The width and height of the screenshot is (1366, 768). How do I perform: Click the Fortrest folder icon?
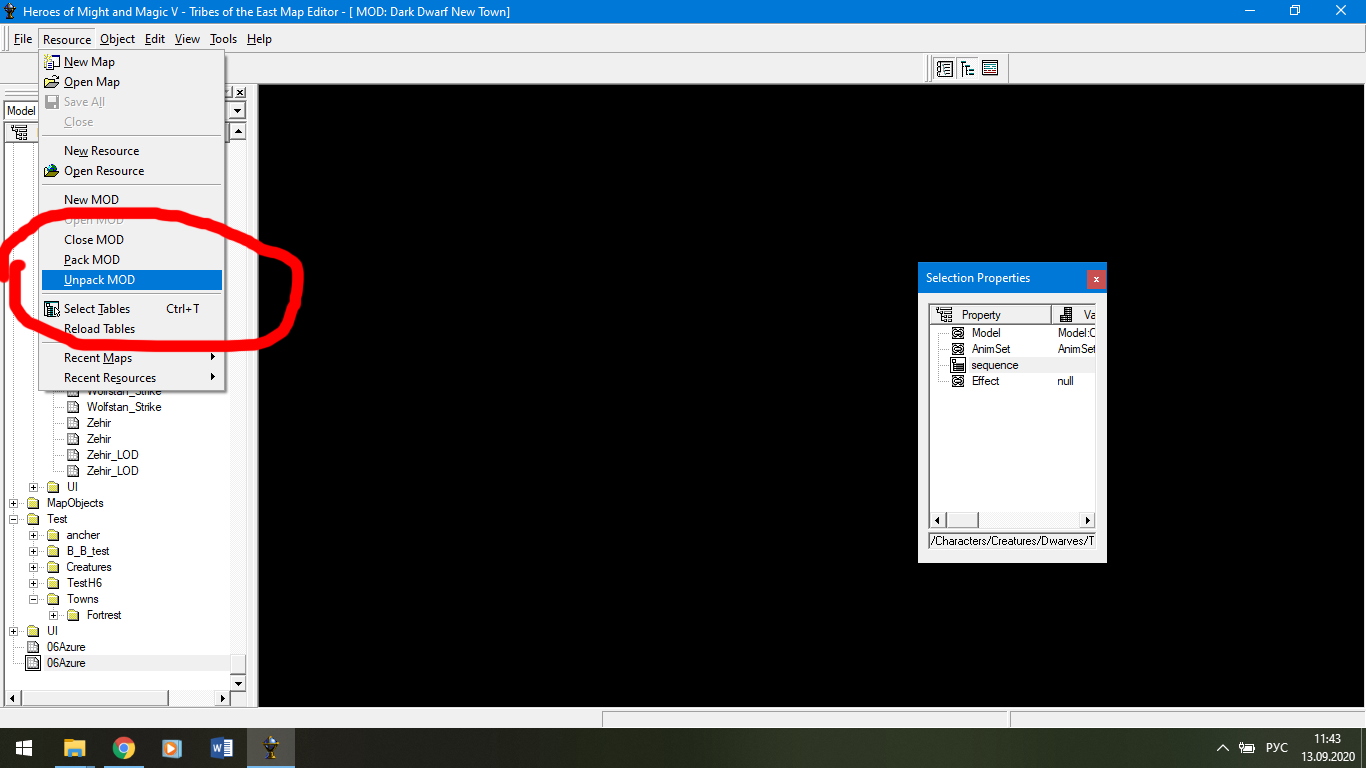pyautogui.click(x=73, y=615)
